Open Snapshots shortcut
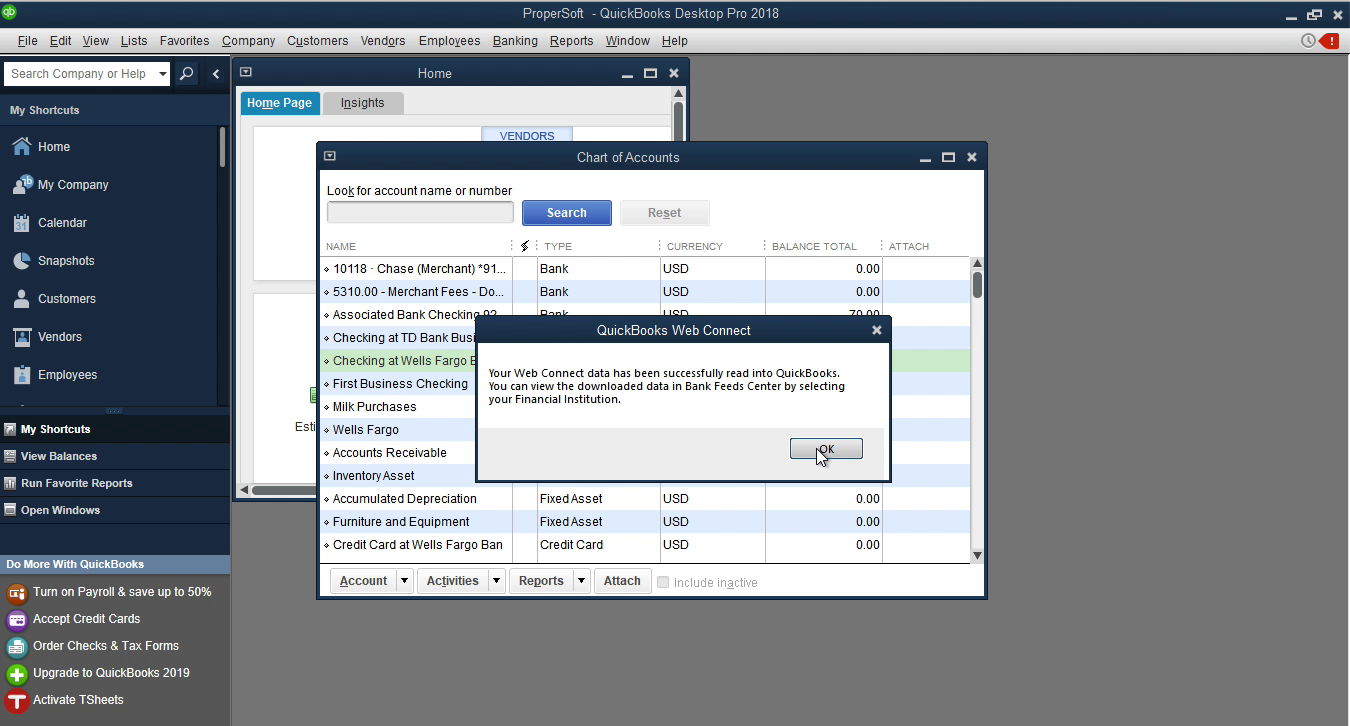Viewport: 1350px width, 726px height. click(x=53, y=260)
